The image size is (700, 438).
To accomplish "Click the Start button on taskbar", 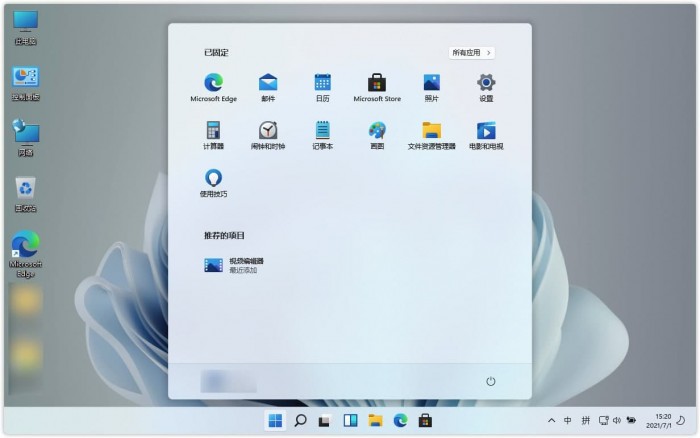I will tap(275, 421).
